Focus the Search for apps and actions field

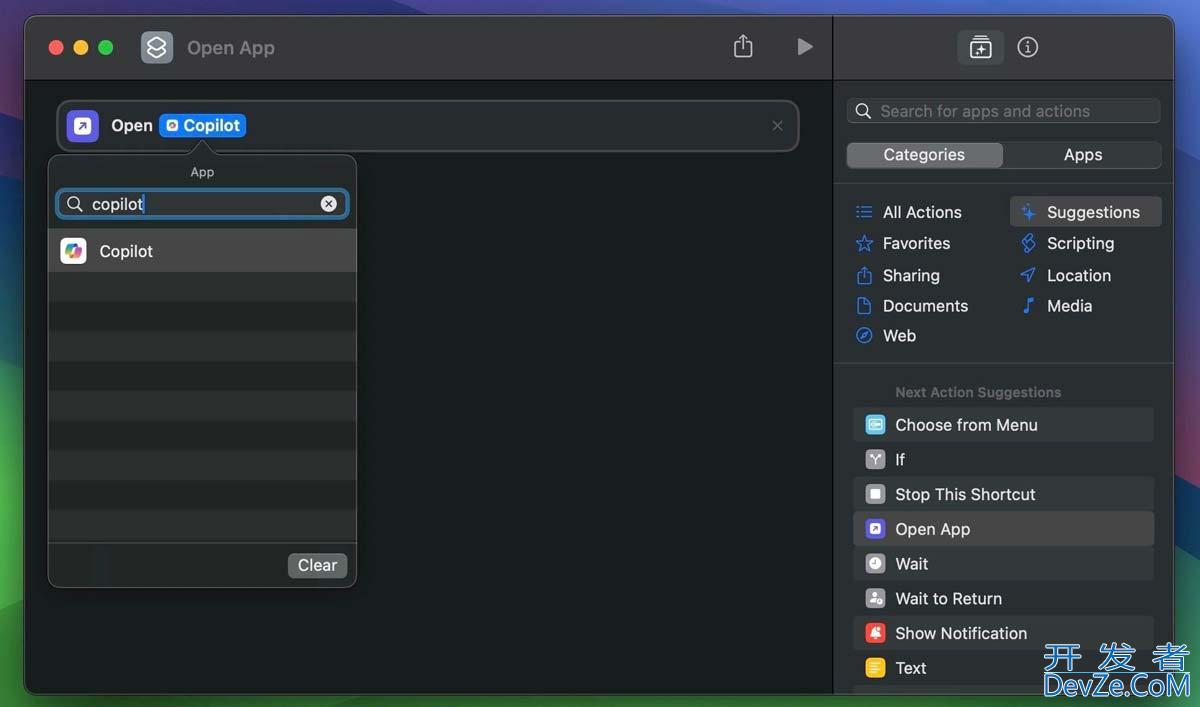[1004, 111]
